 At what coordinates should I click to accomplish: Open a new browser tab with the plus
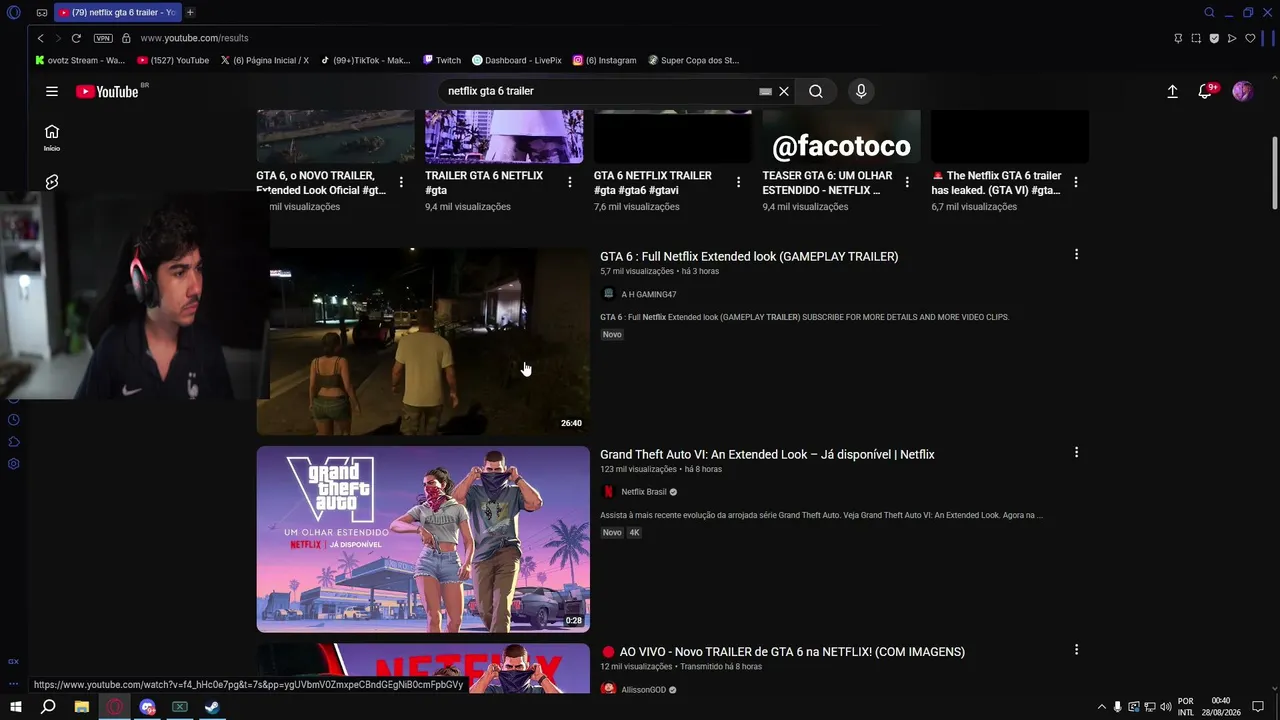(190, 13)
